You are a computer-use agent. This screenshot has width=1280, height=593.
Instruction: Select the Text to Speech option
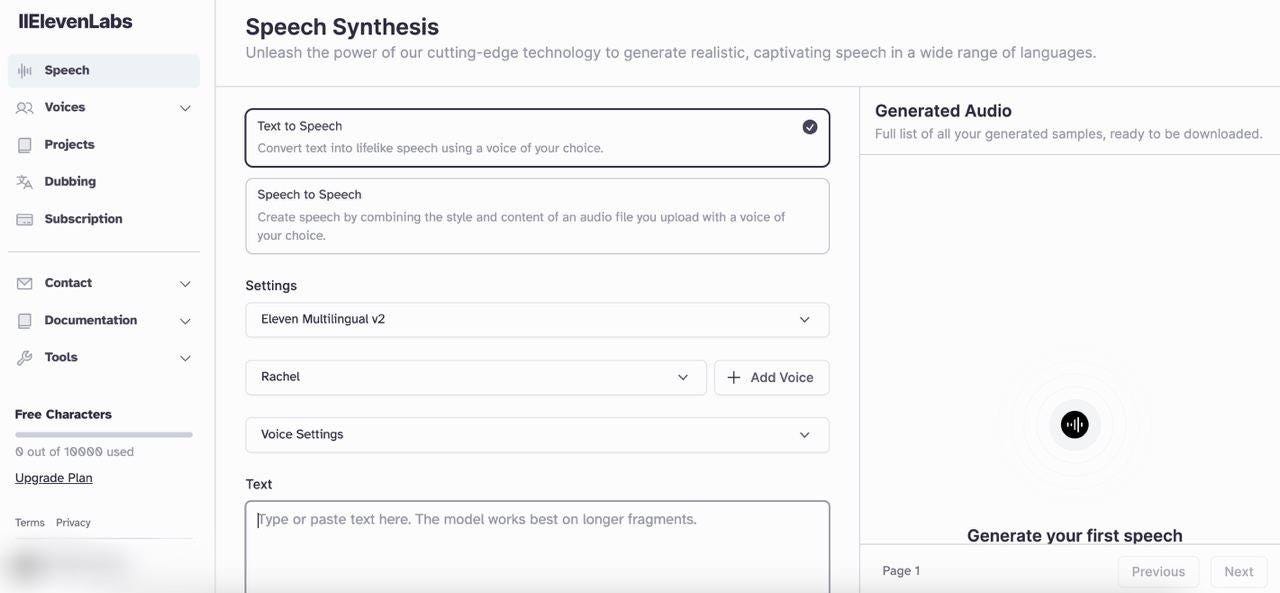(537, 137)
